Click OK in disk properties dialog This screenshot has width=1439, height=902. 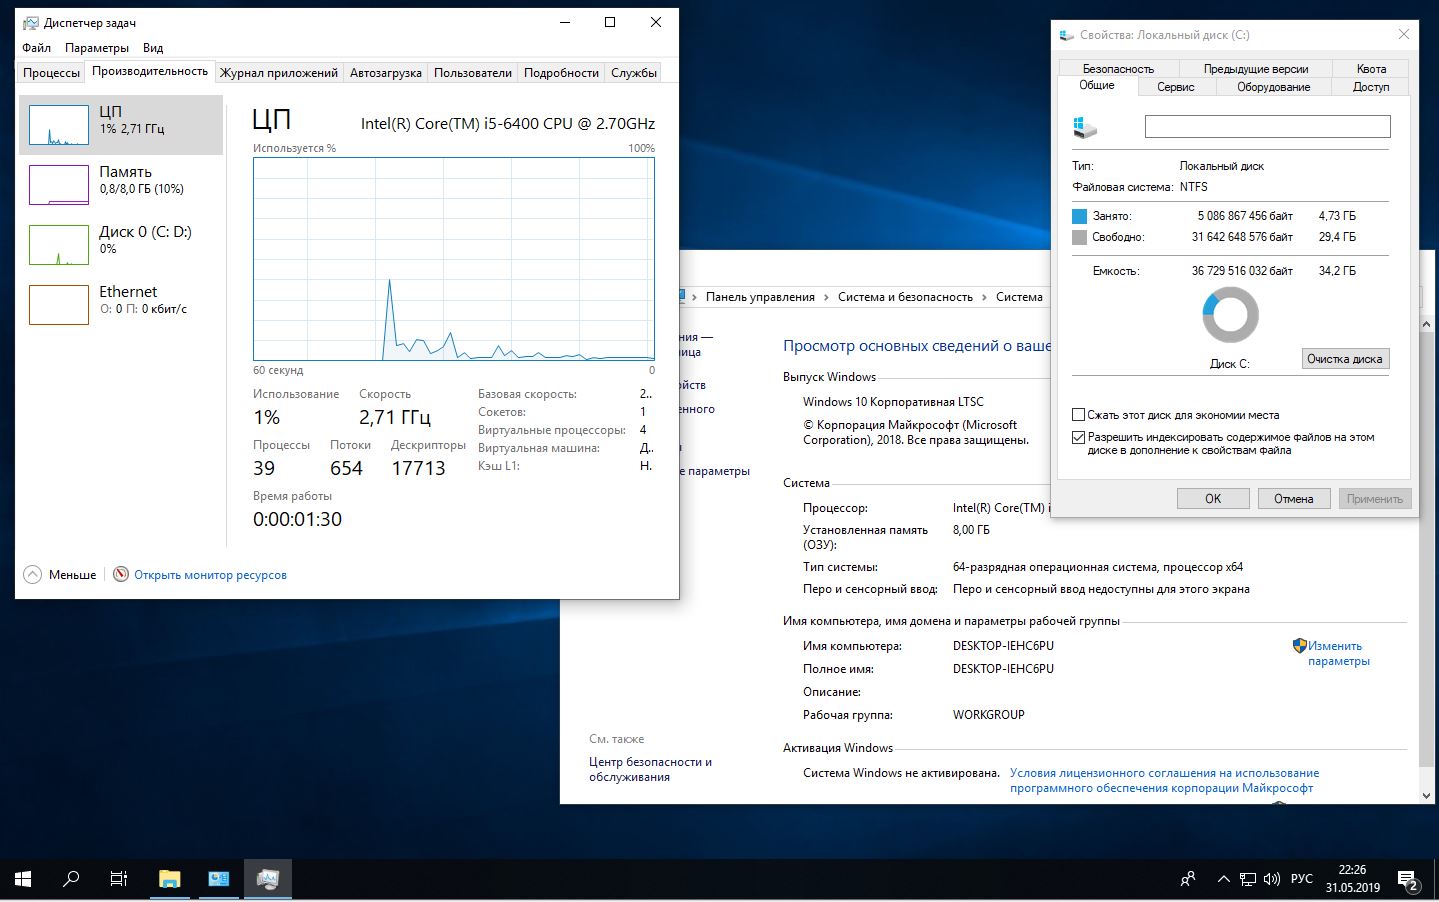1213,498
